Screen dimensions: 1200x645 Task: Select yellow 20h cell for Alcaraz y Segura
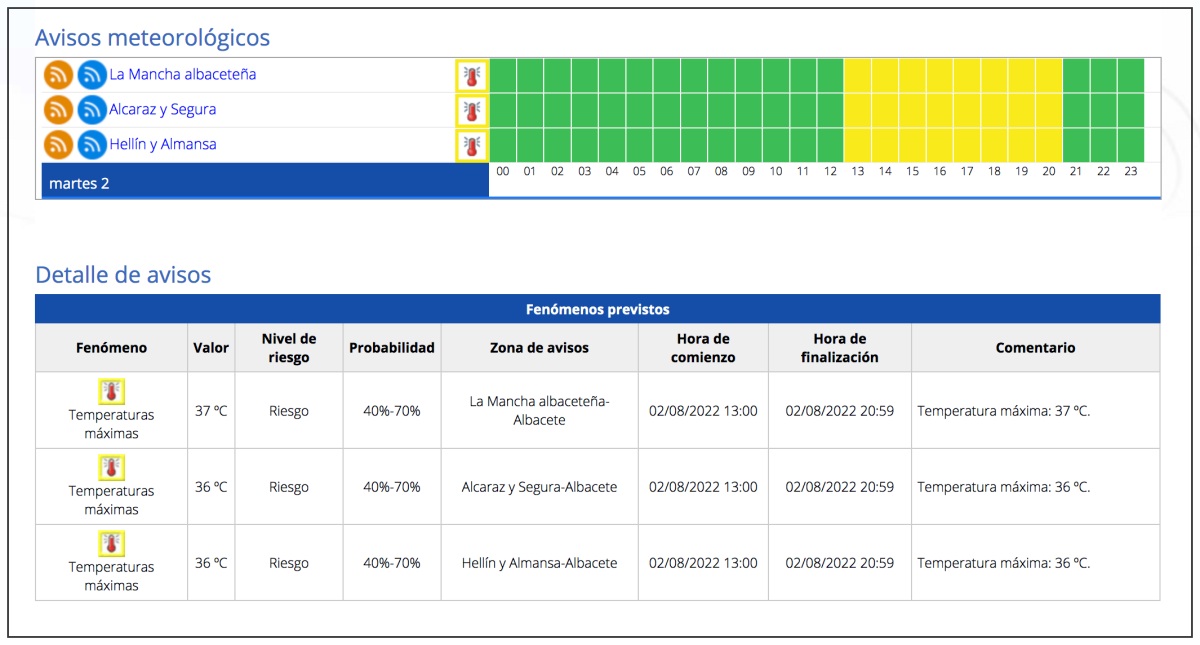[1048, 110]
